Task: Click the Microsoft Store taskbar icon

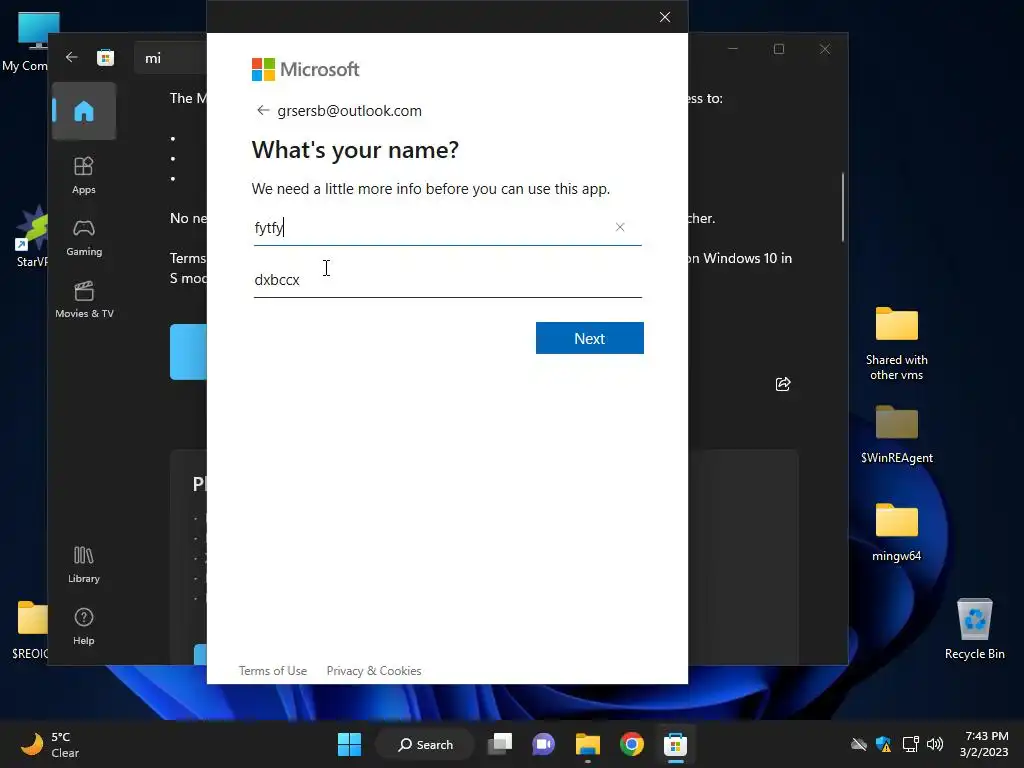Action: [x=675, y=744]
